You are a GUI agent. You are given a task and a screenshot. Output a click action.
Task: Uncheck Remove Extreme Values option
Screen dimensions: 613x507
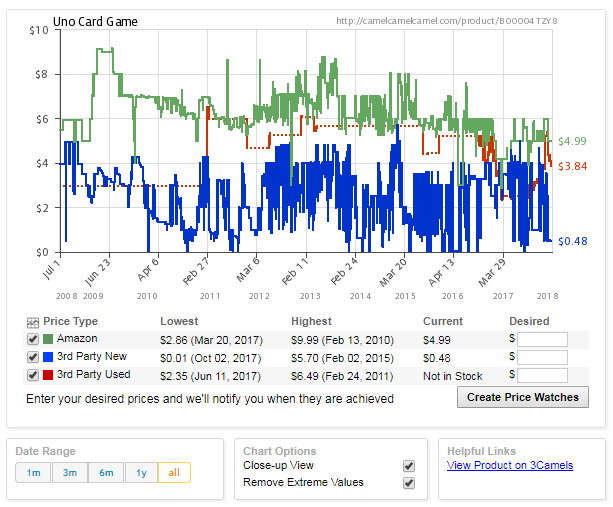click(408, 483)
